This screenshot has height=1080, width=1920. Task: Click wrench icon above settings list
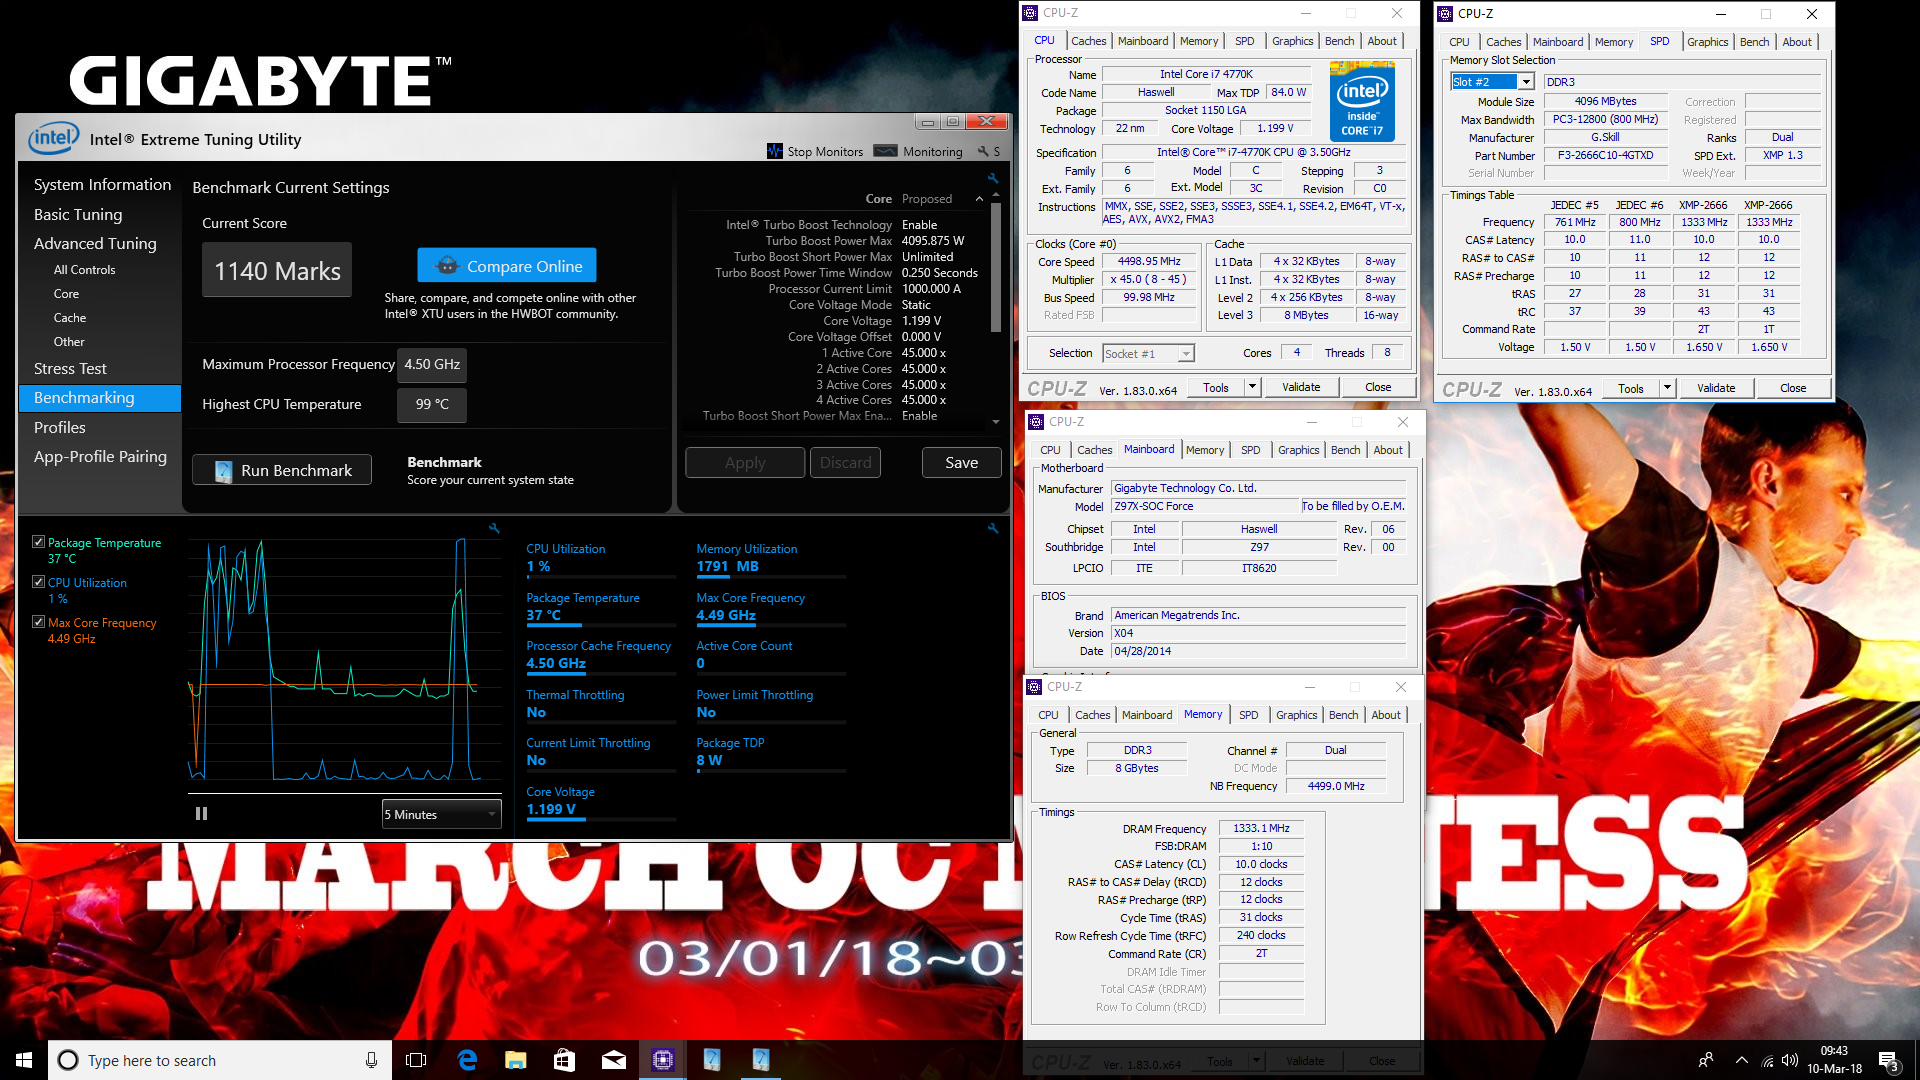pyautogui.click(x=993, y=178)
